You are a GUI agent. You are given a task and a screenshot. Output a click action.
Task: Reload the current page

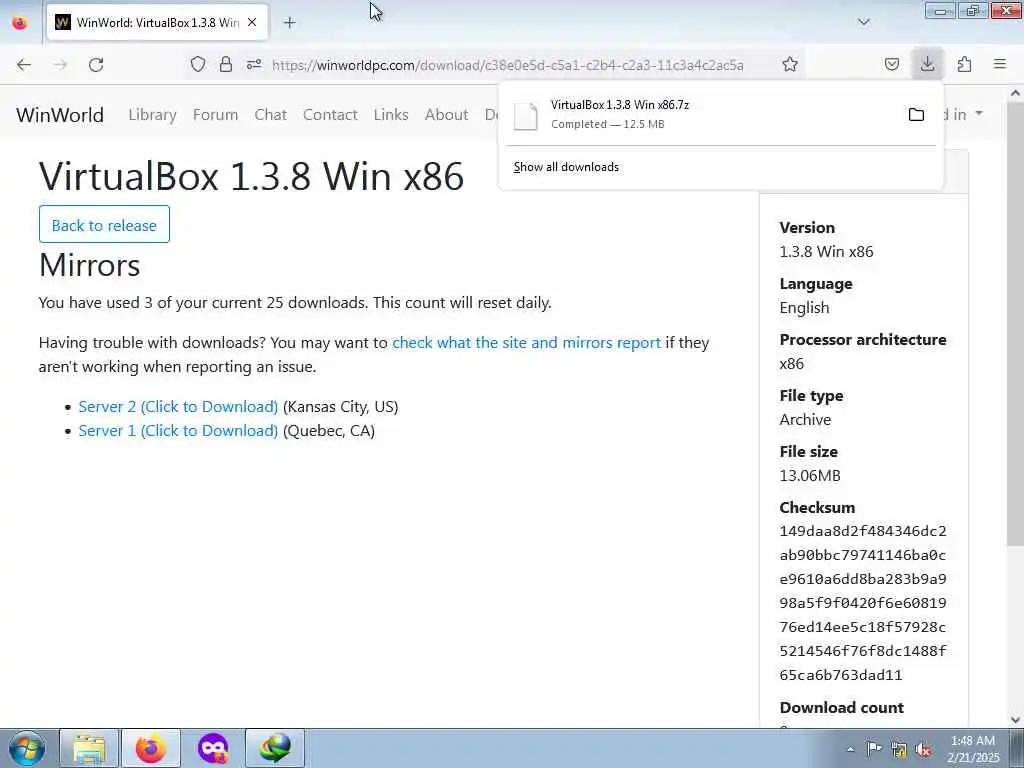(96, 65)
